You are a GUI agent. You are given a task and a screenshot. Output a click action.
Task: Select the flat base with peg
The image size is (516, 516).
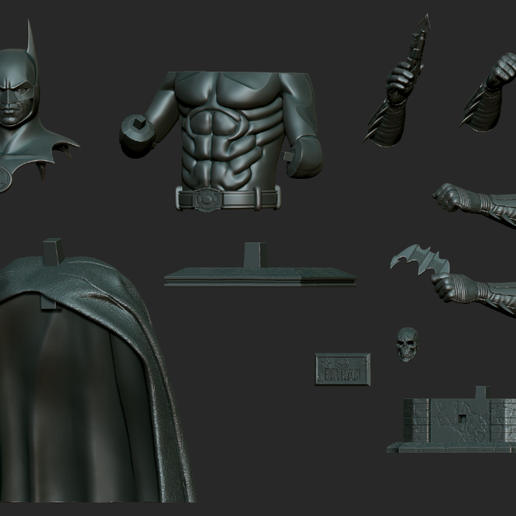pos(260,265)
